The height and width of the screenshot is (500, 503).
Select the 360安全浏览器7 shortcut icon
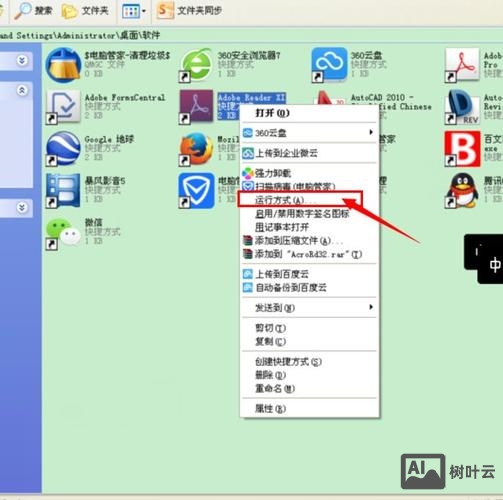point(197,65)
